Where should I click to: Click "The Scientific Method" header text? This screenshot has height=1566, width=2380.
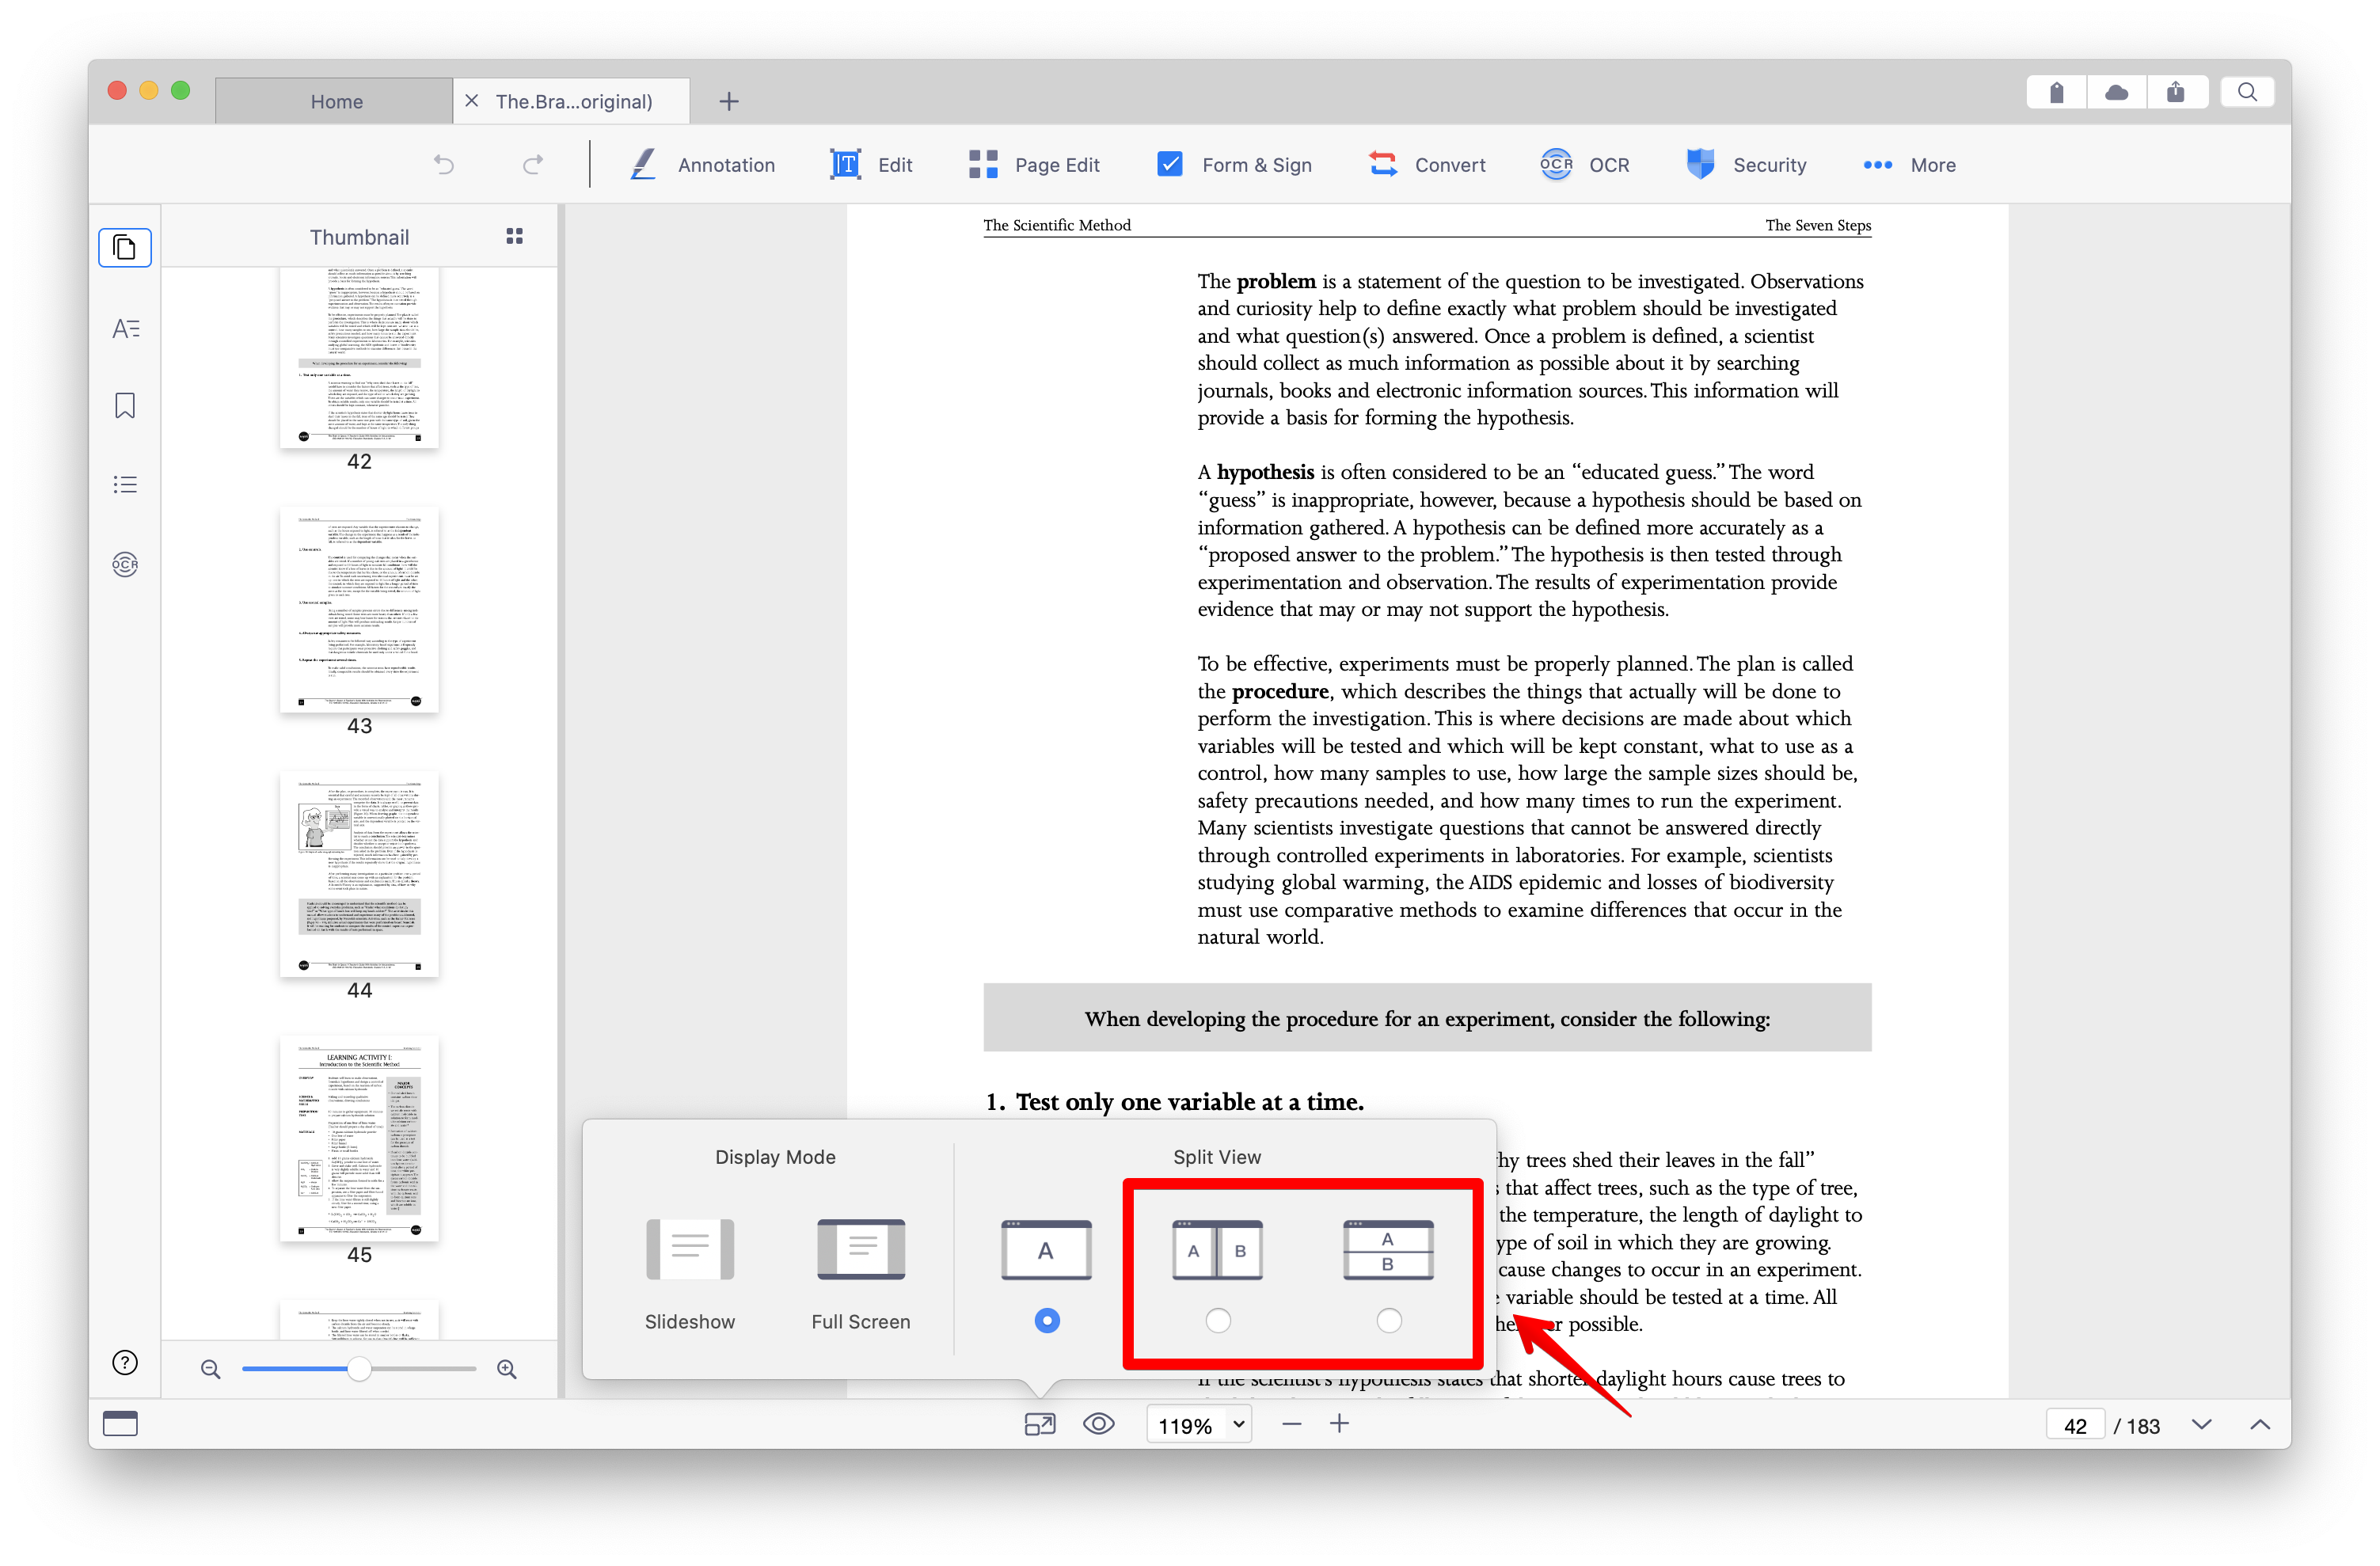point(1056,225)
